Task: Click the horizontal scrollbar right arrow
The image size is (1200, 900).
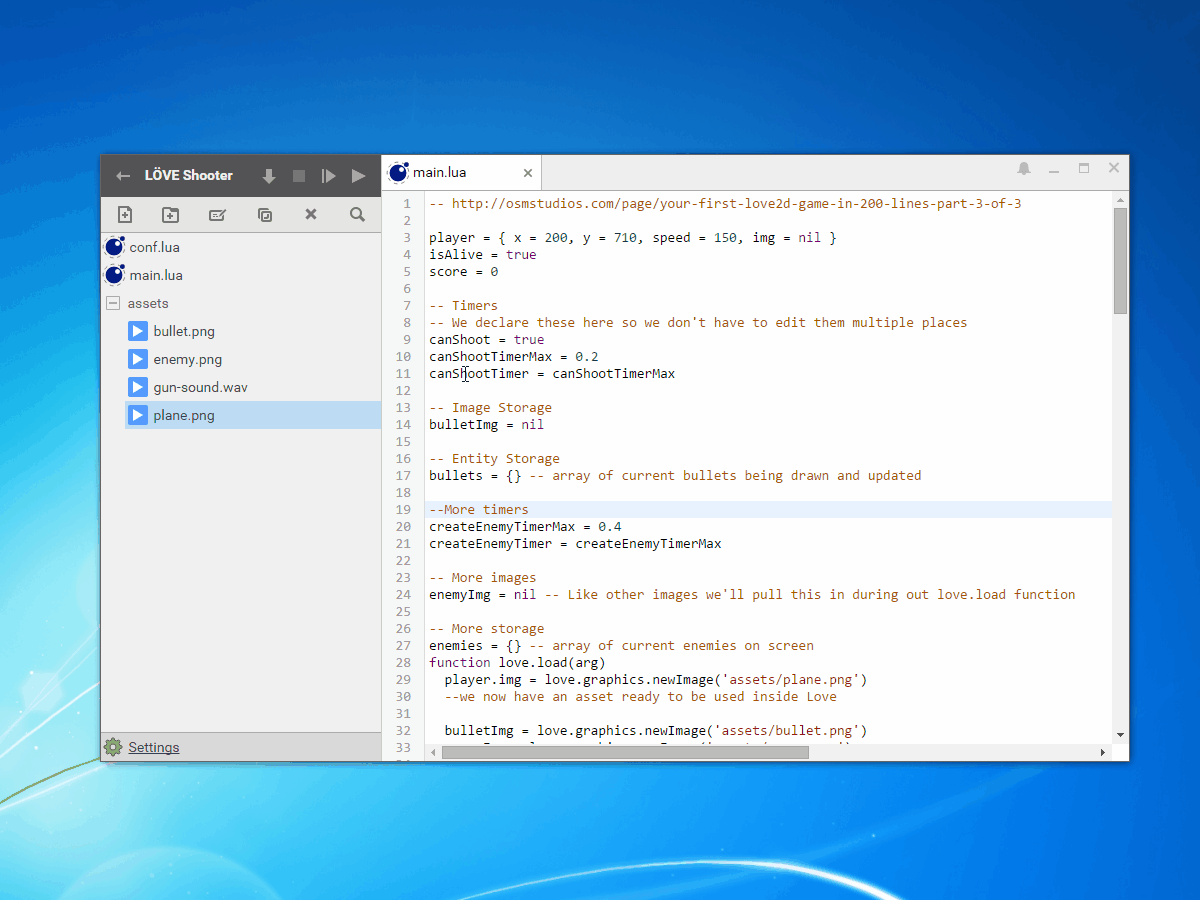Action: pyautogui.click(x=1103, y=752)
